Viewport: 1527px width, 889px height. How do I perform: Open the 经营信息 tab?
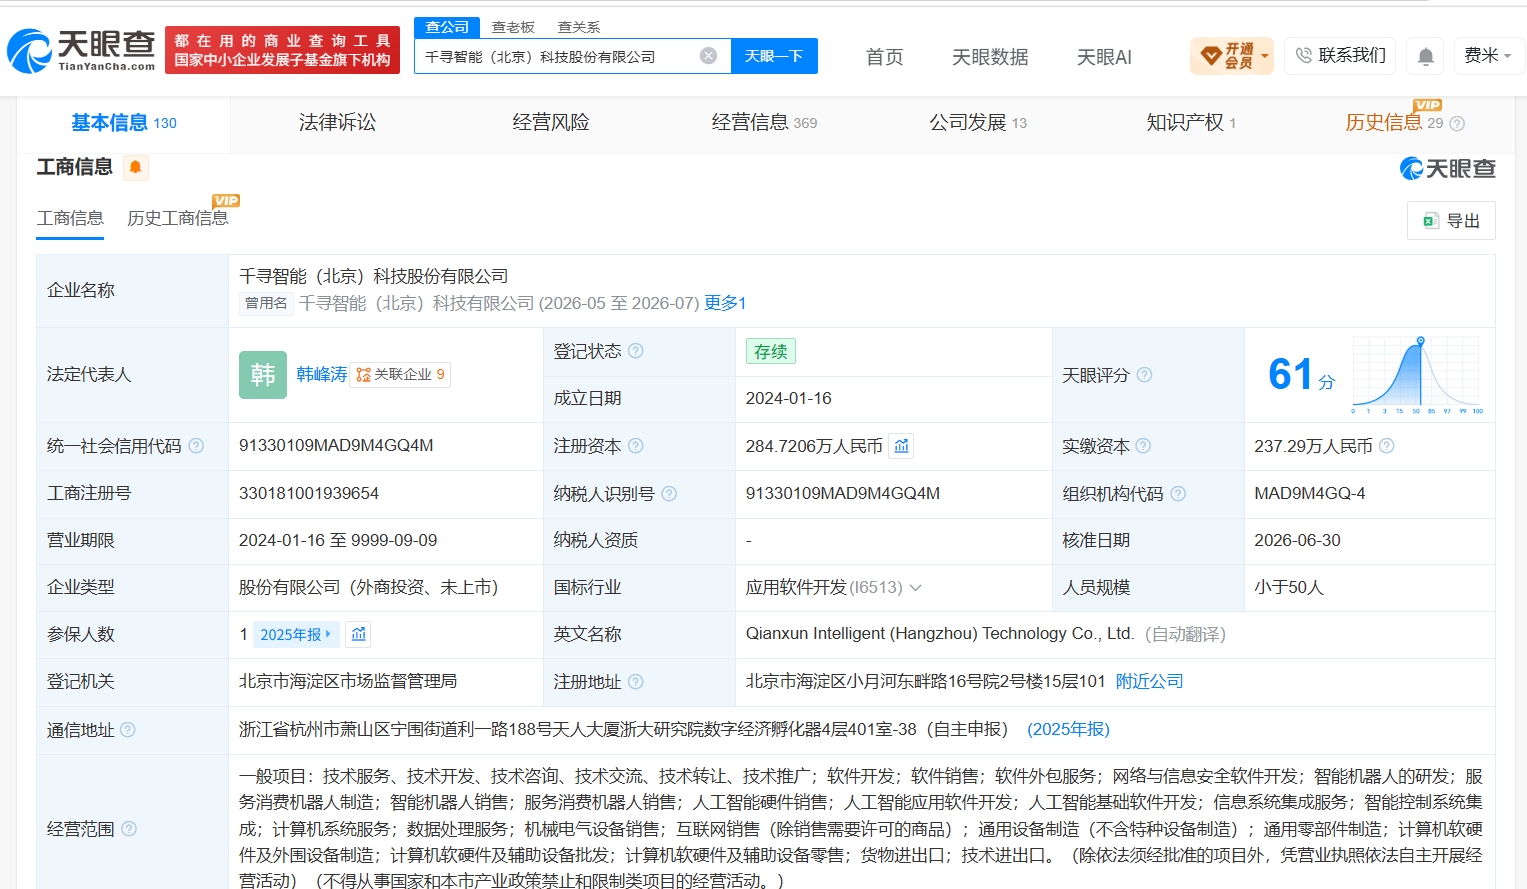point(764,123)
